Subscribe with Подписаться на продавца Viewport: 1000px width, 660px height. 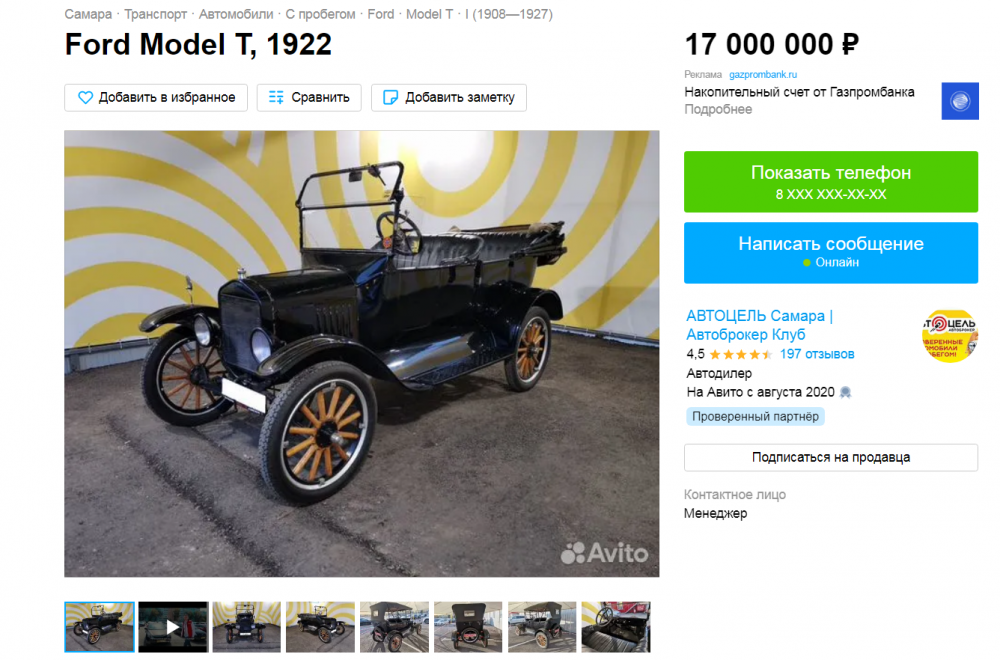[830, 457]
